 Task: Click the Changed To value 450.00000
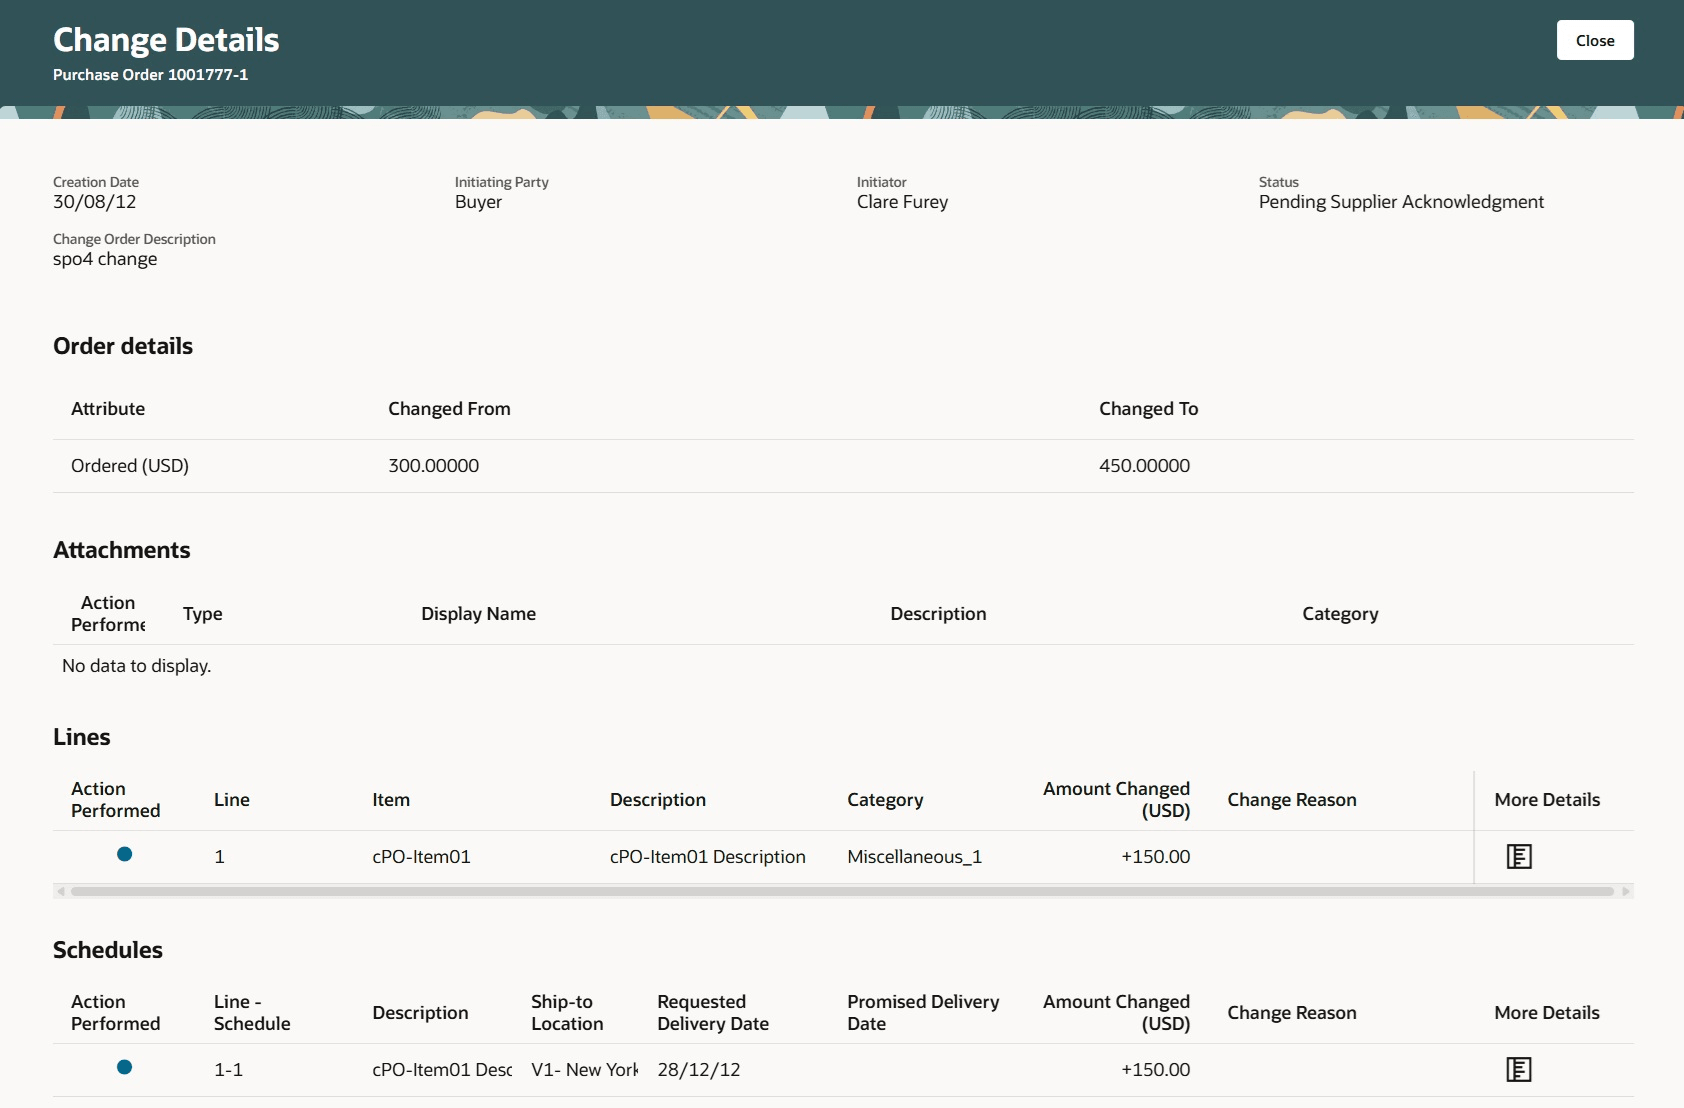click(x=1145, y=464)
